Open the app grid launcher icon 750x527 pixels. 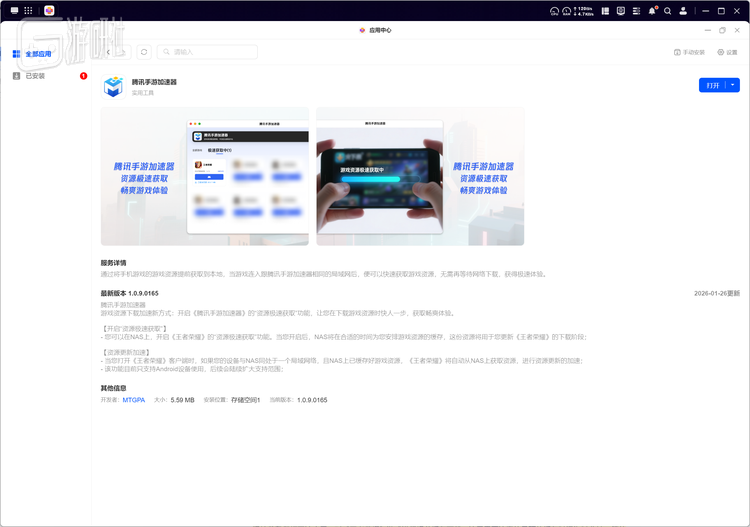pos(28,10)
